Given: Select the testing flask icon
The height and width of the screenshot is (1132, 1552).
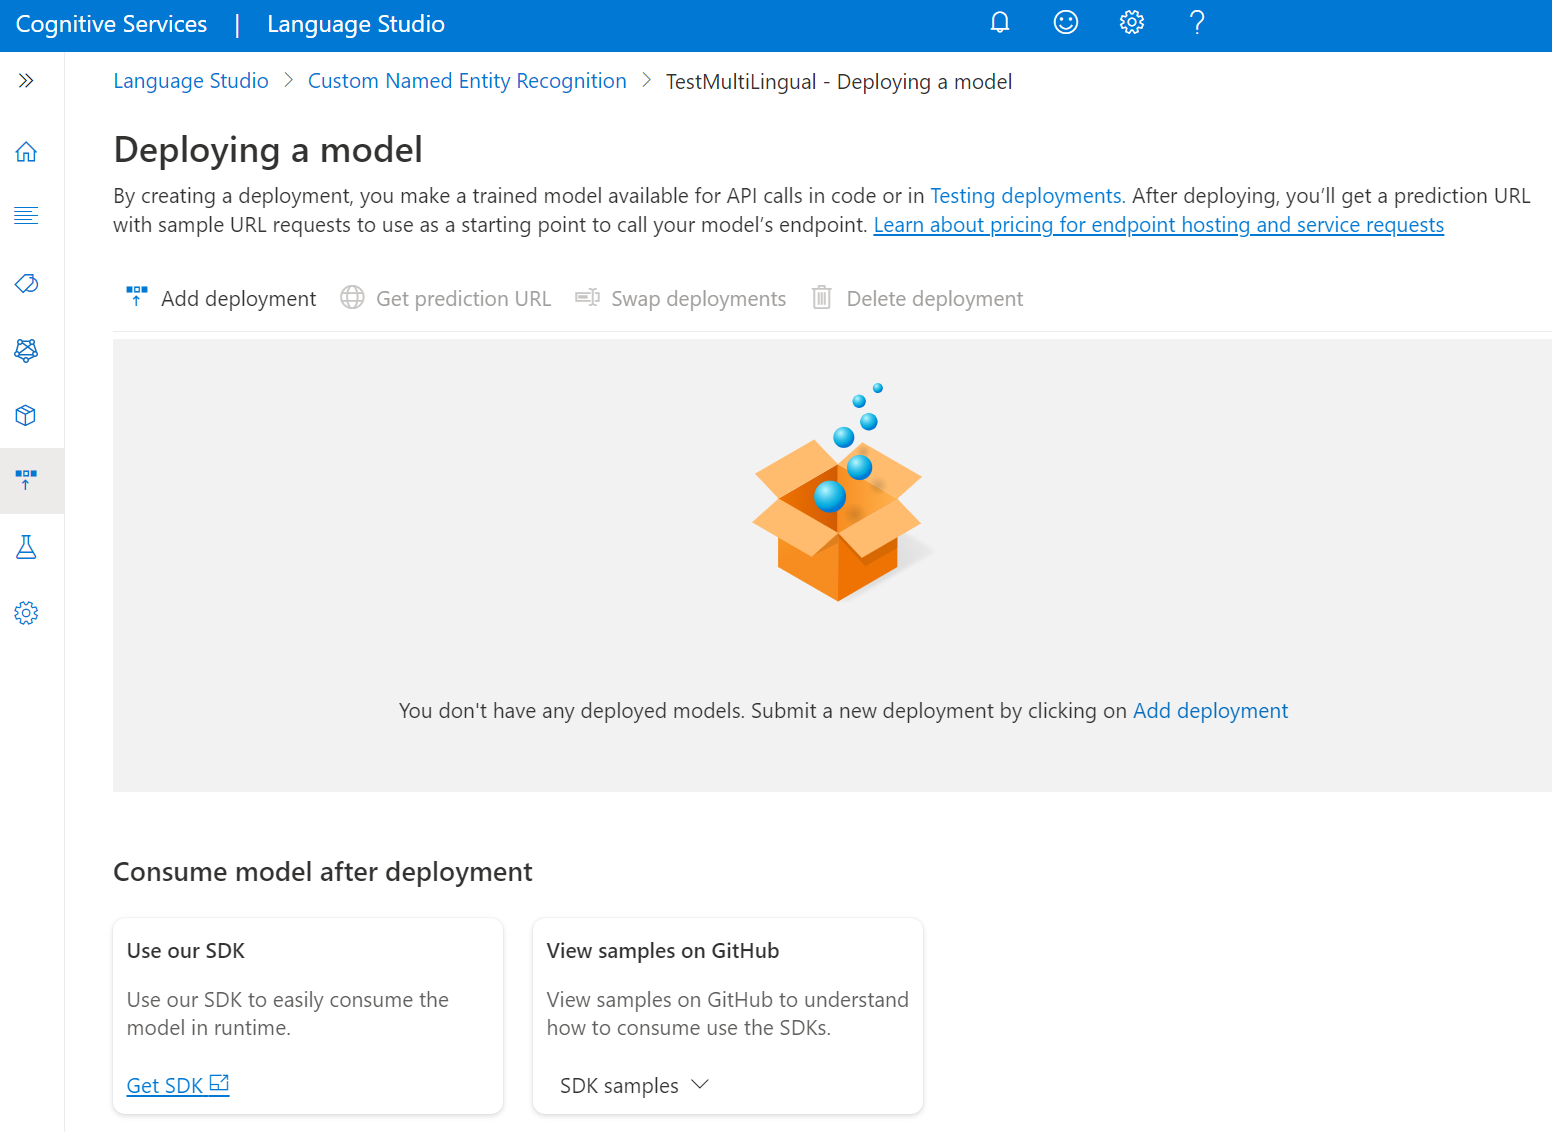Looking at the screenshot, I should click(26, 547).
